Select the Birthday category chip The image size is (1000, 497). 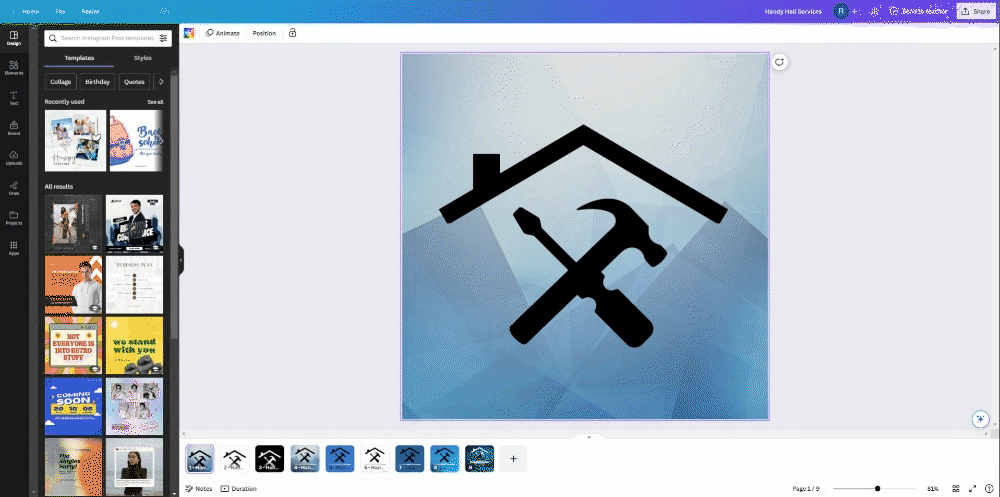(98, 82)
